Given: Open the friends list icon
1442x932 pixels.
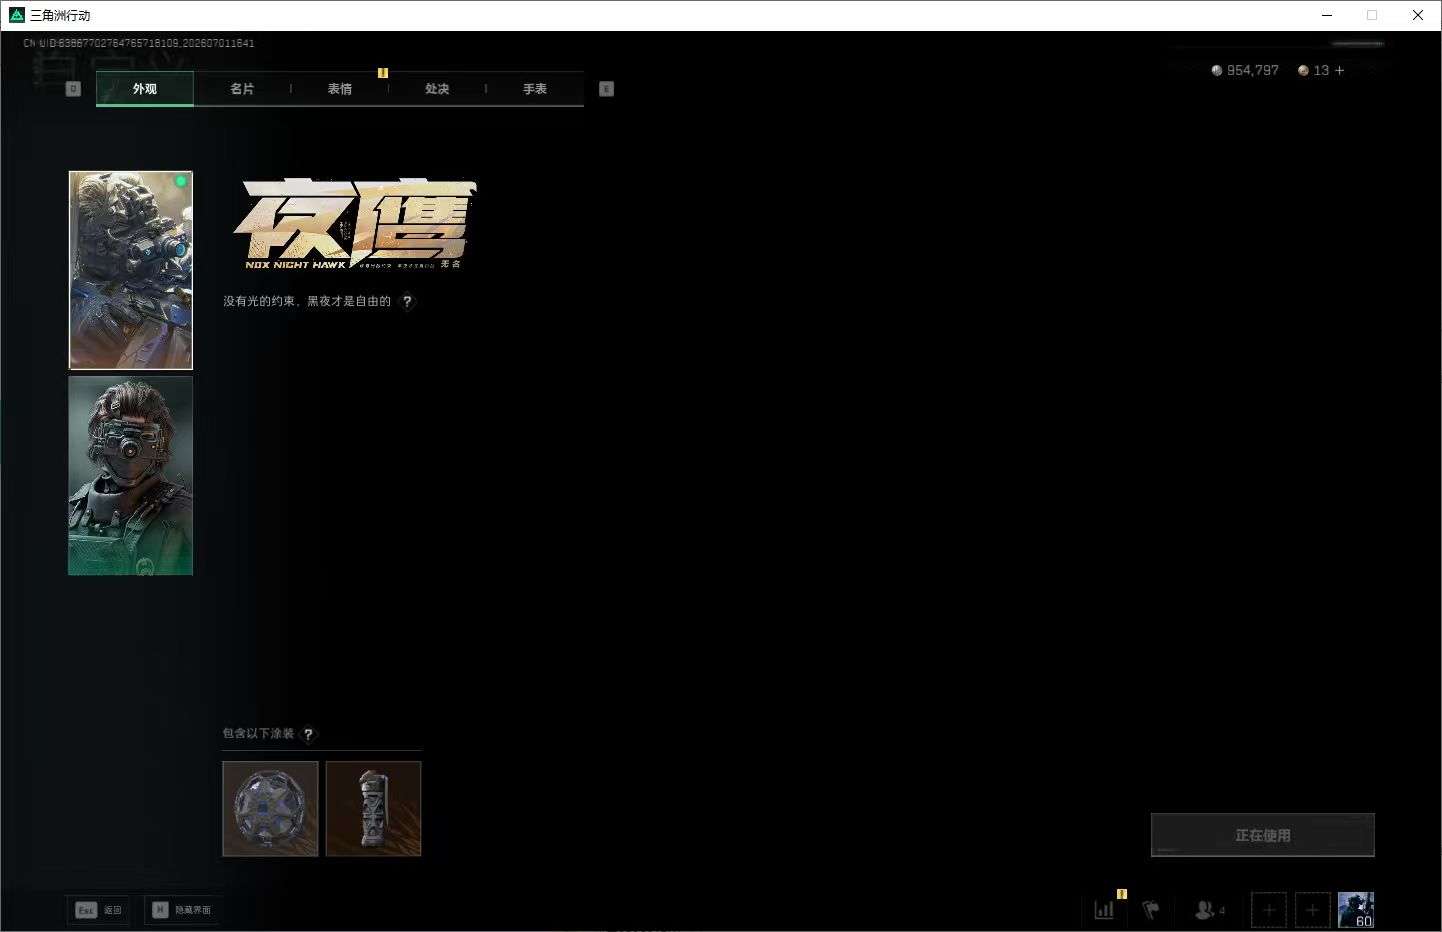Looking at the screenshot, I should coord(1209,910).
